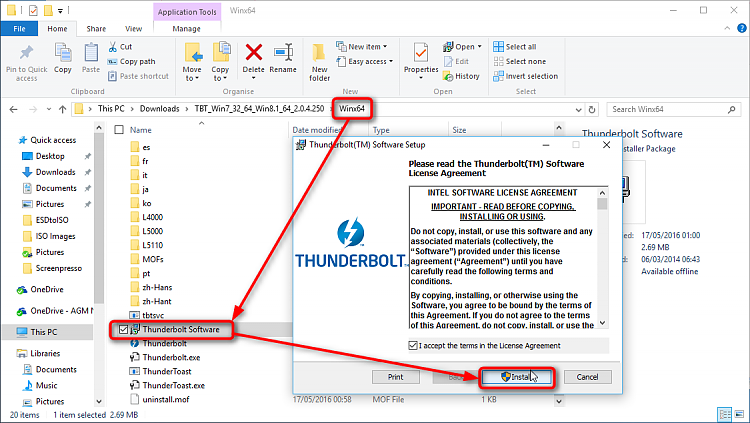Toggle the select-all checkbox beside Name
Image resolution: width=750 pixels, height=423 pixels.
119,130
